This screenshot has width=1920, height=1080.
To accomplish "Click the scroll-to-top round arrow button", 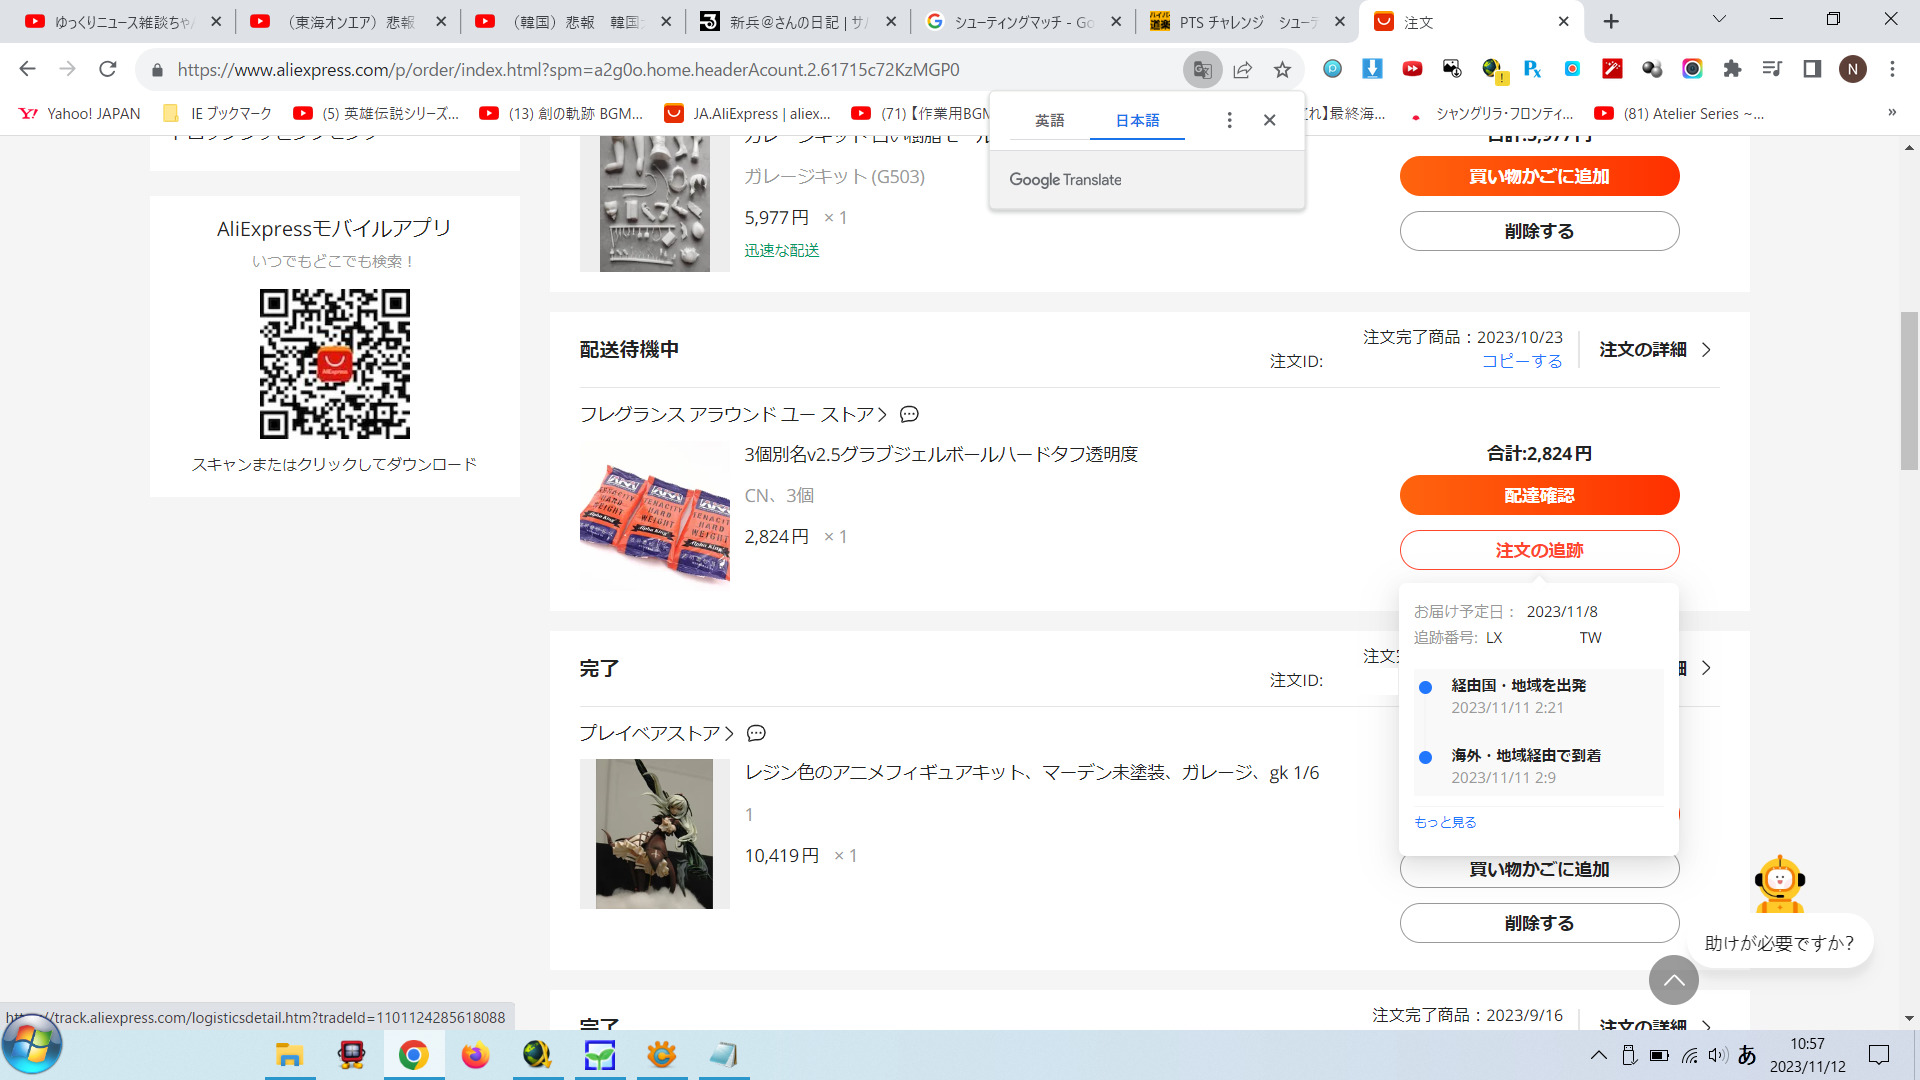I will pyautogui.click(x=1673, y=980).
